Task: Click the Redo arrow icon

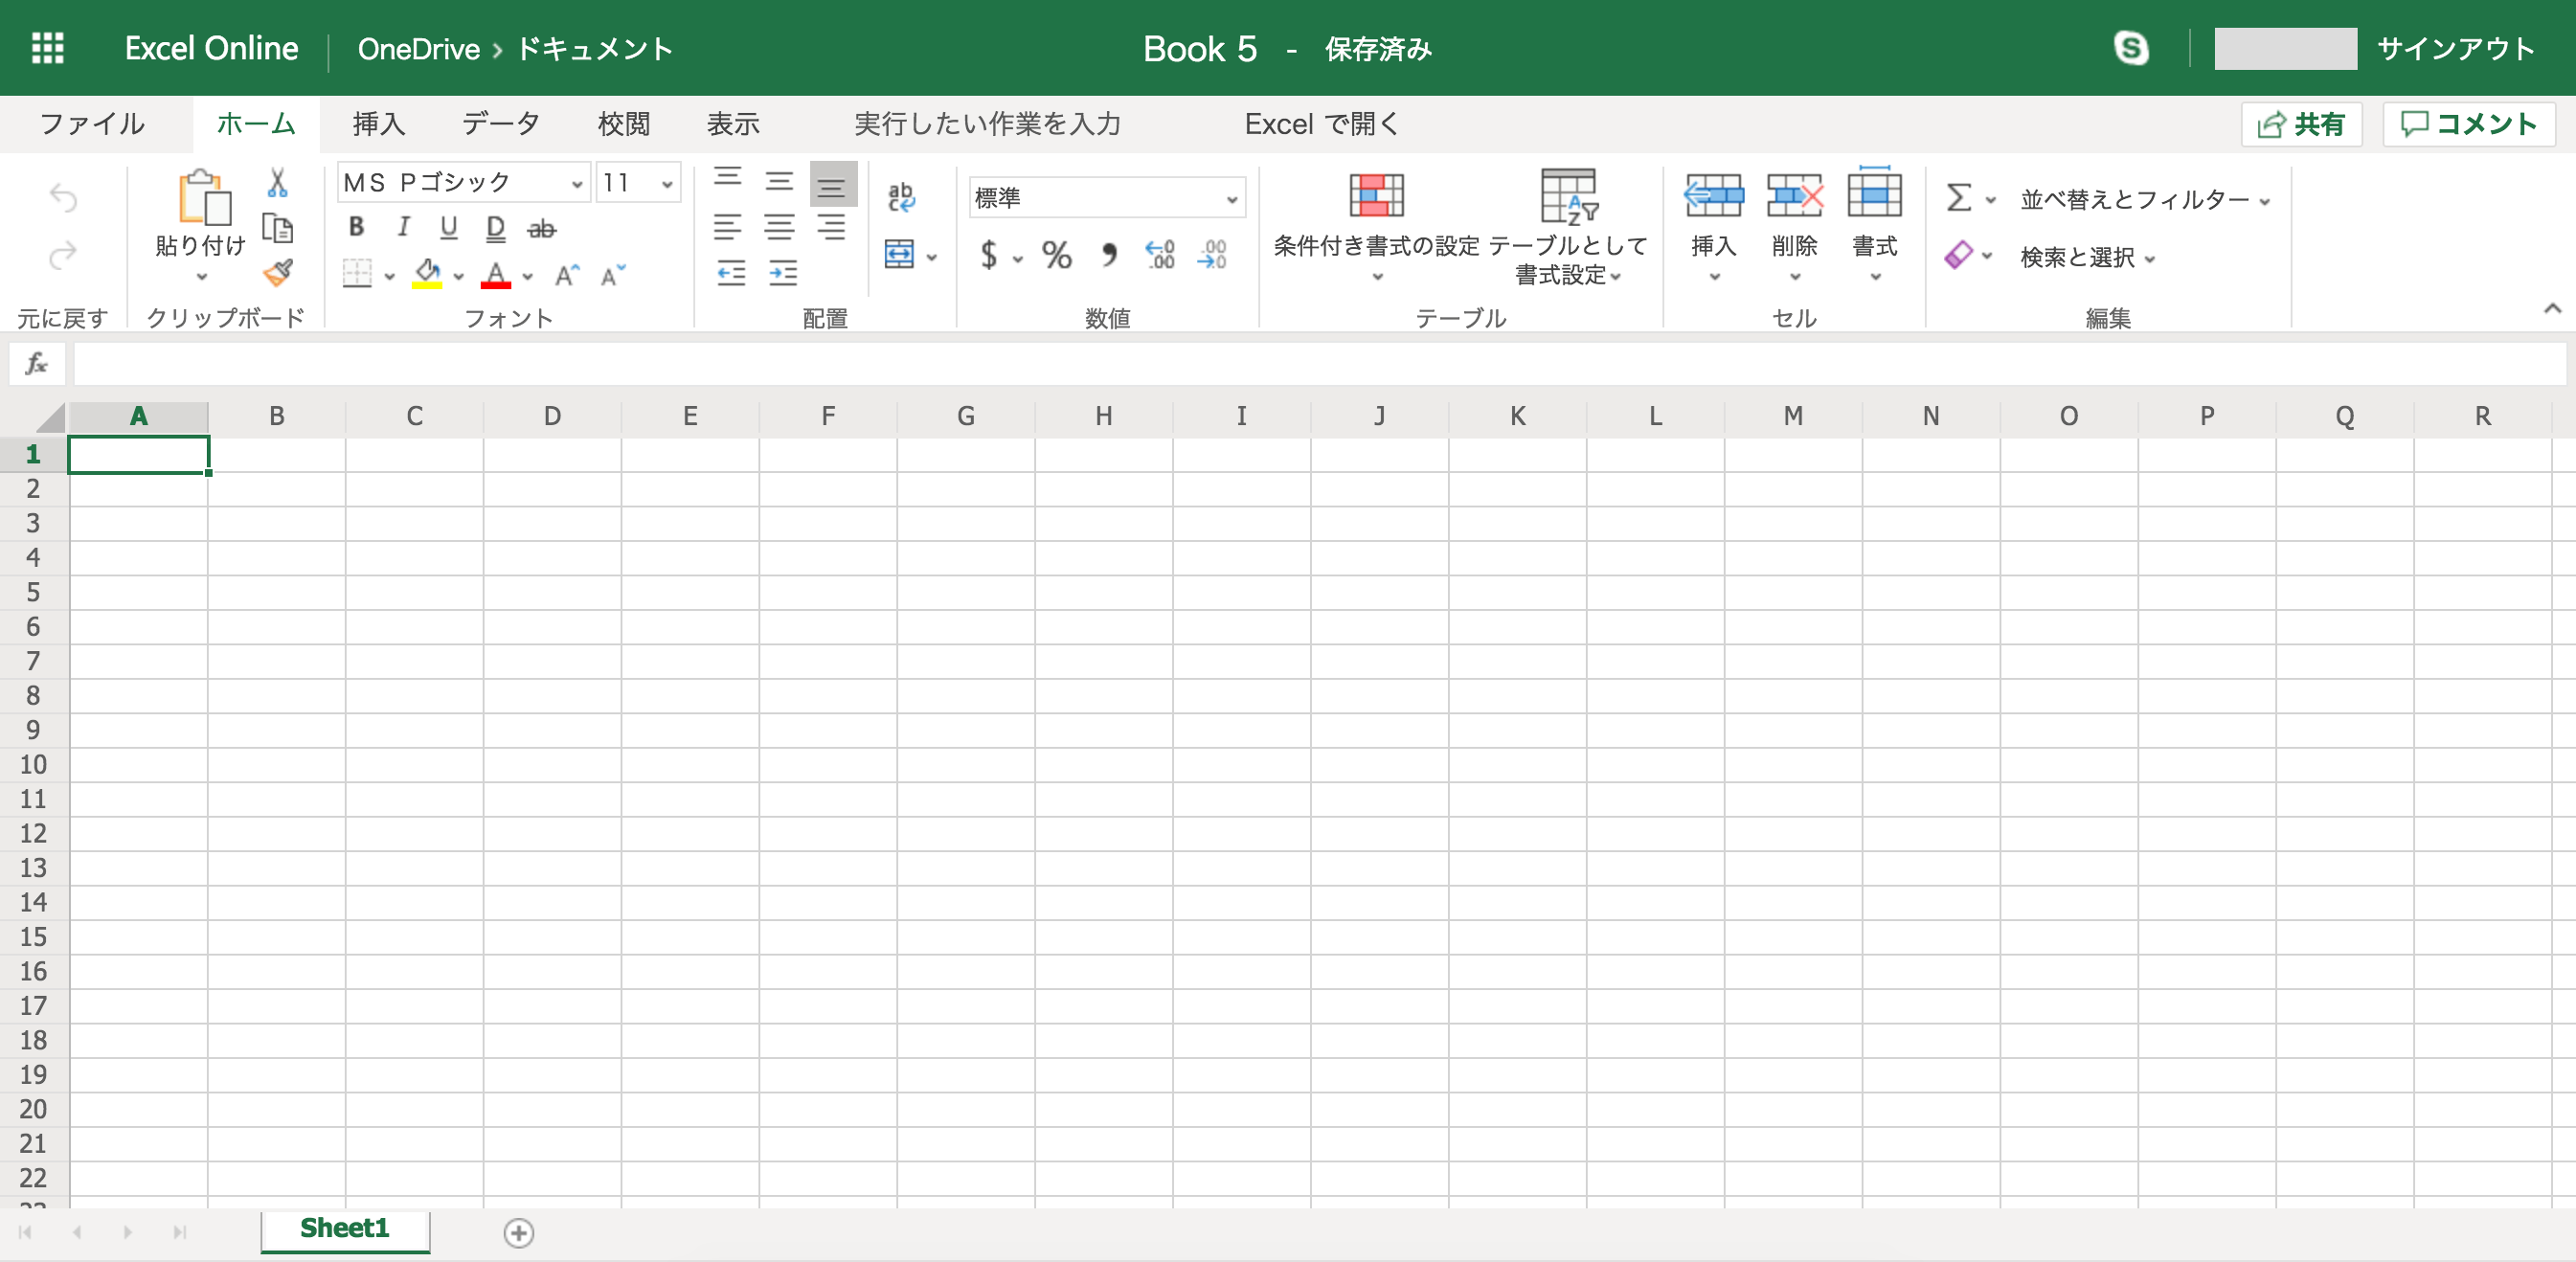Action: [63, 256]
